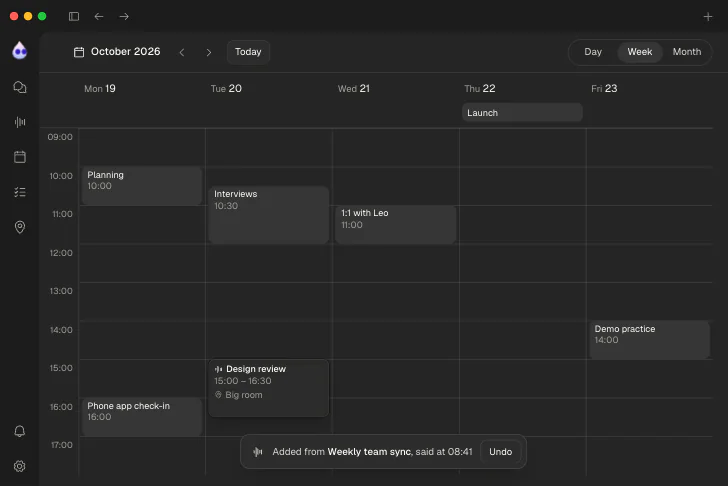Image resolution: width=728 pixels, height=486 pixels.
Task: Open the Design review event
Action: (269, 388)
